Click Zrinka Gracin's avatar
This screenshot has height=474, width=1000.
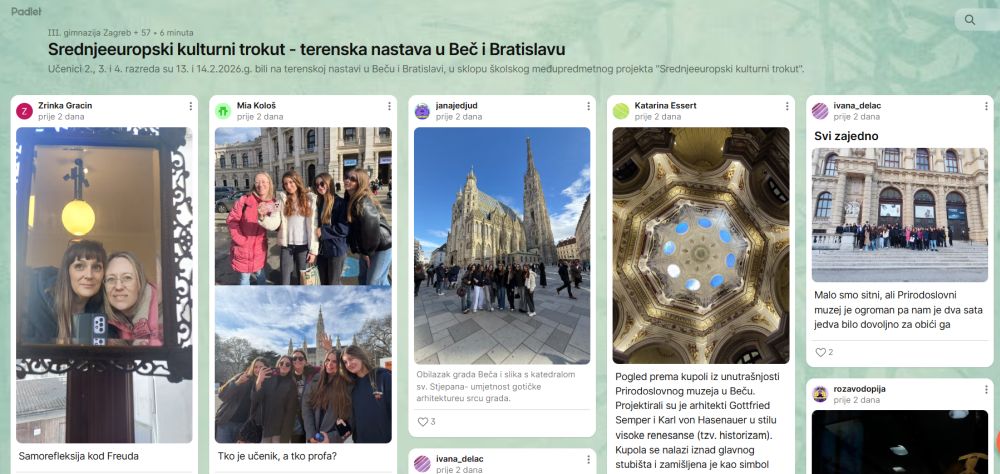point(24,111)
